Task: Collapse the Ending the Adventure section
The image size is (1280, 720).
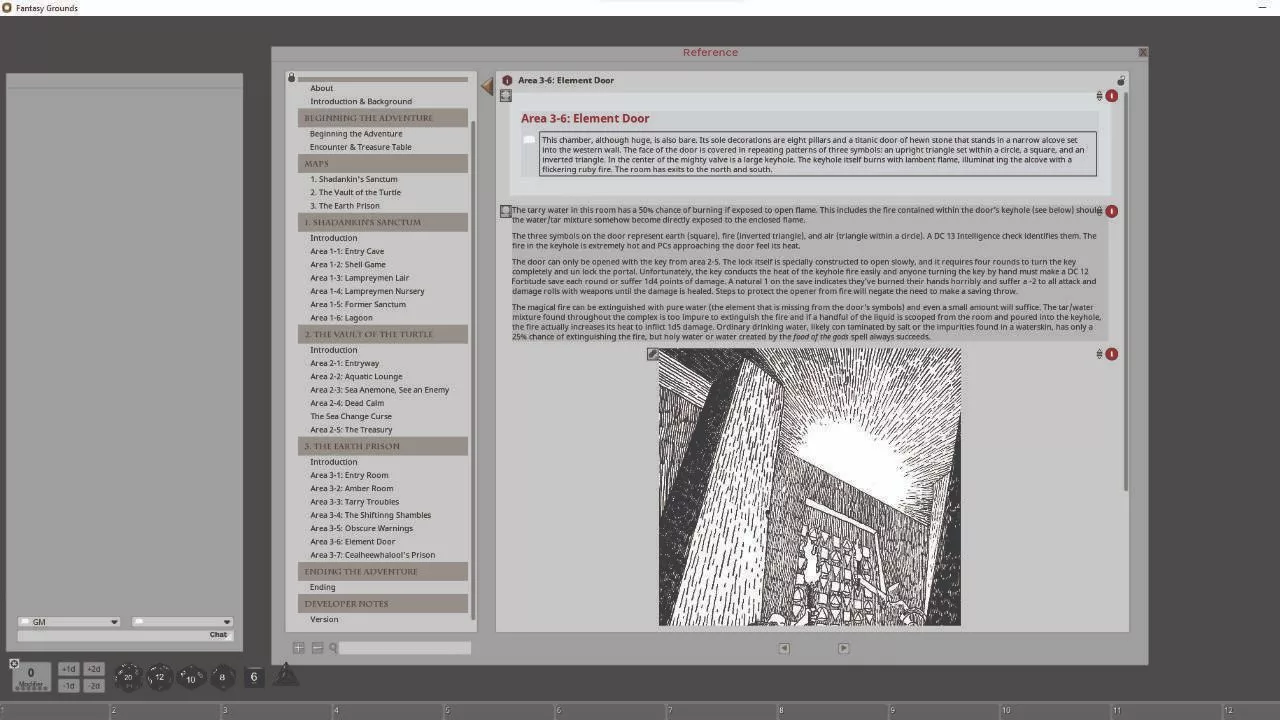Action: (383, 571)
